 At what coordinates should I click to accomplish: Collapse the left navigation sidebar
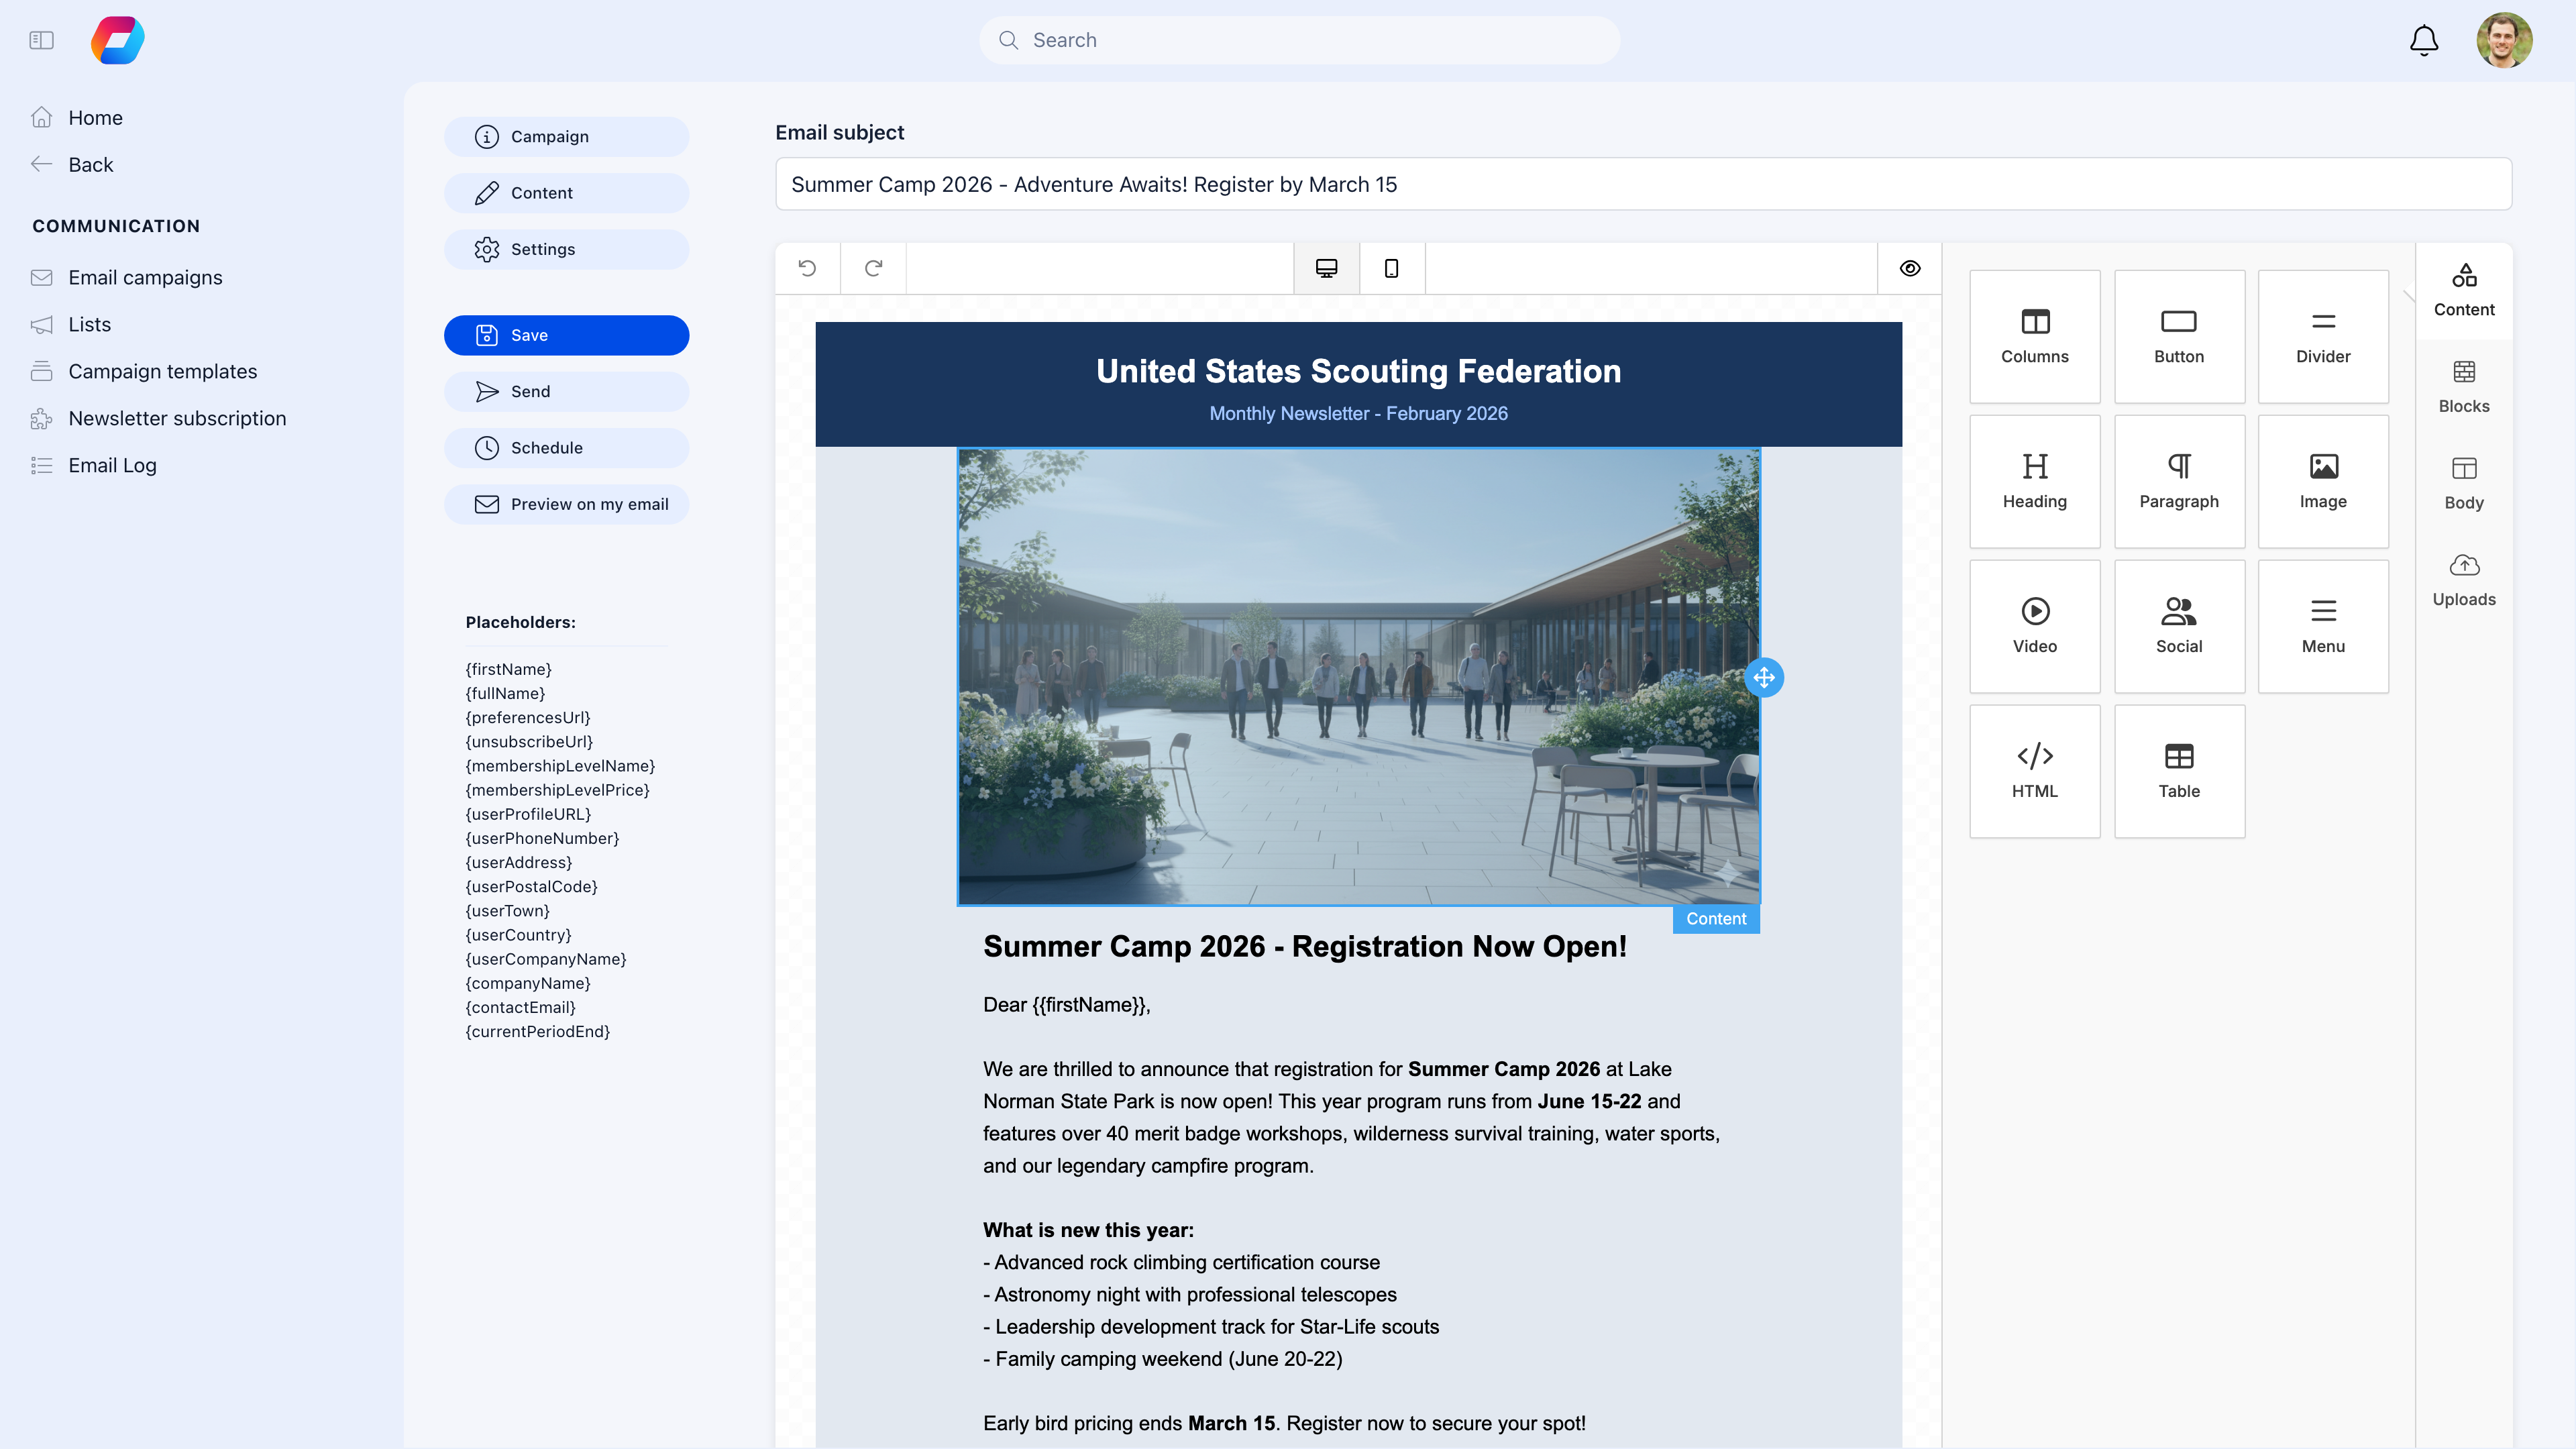pyautogui.click(x=42, y=39)
